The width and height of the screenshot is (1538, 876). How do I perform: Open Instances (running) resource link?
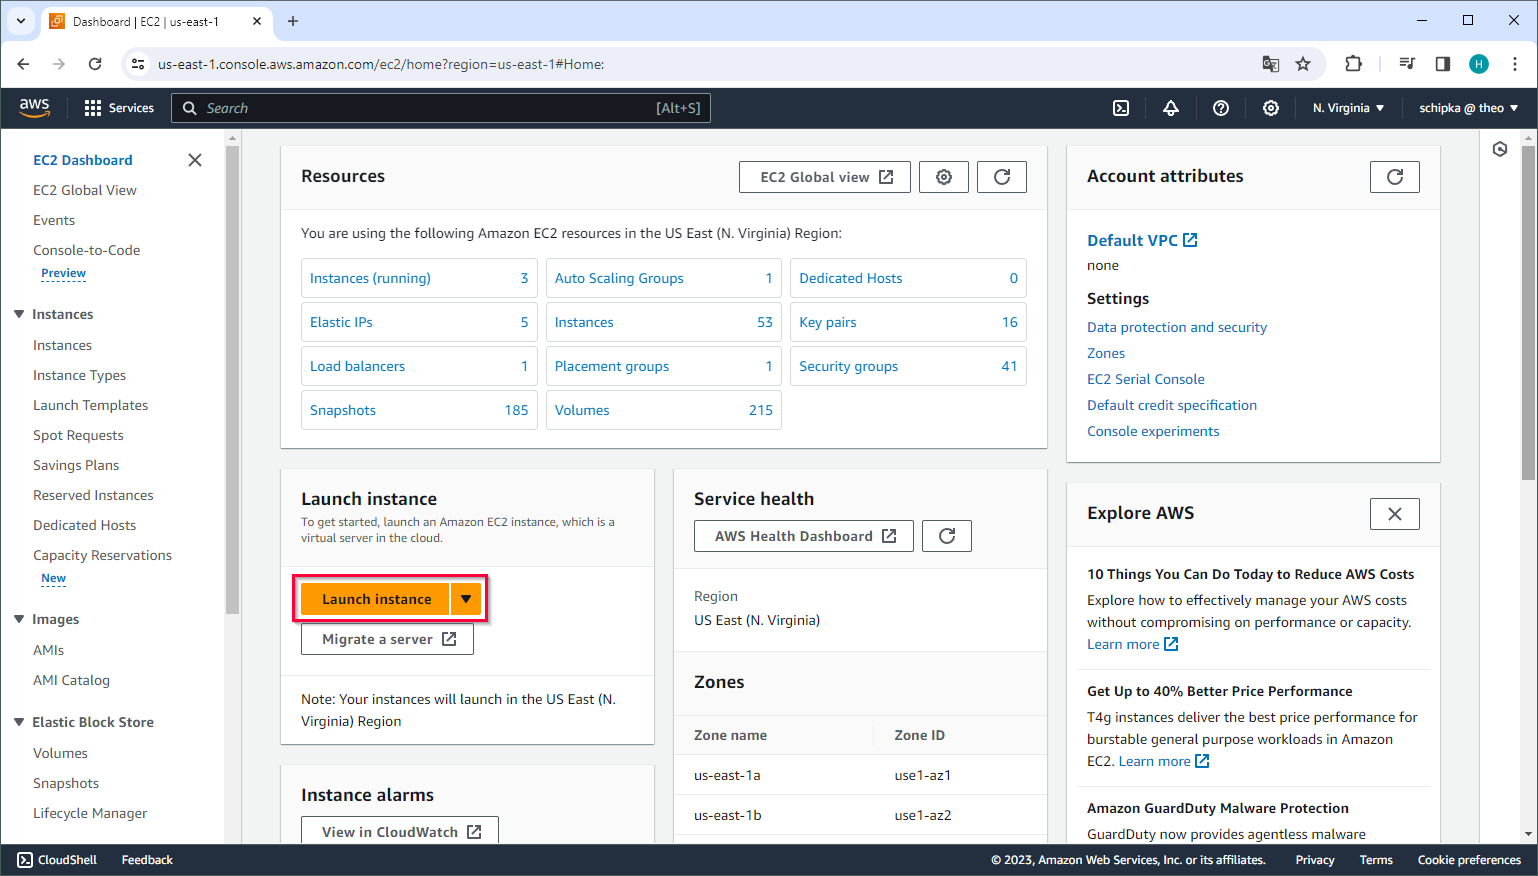[x=370, y=278]
